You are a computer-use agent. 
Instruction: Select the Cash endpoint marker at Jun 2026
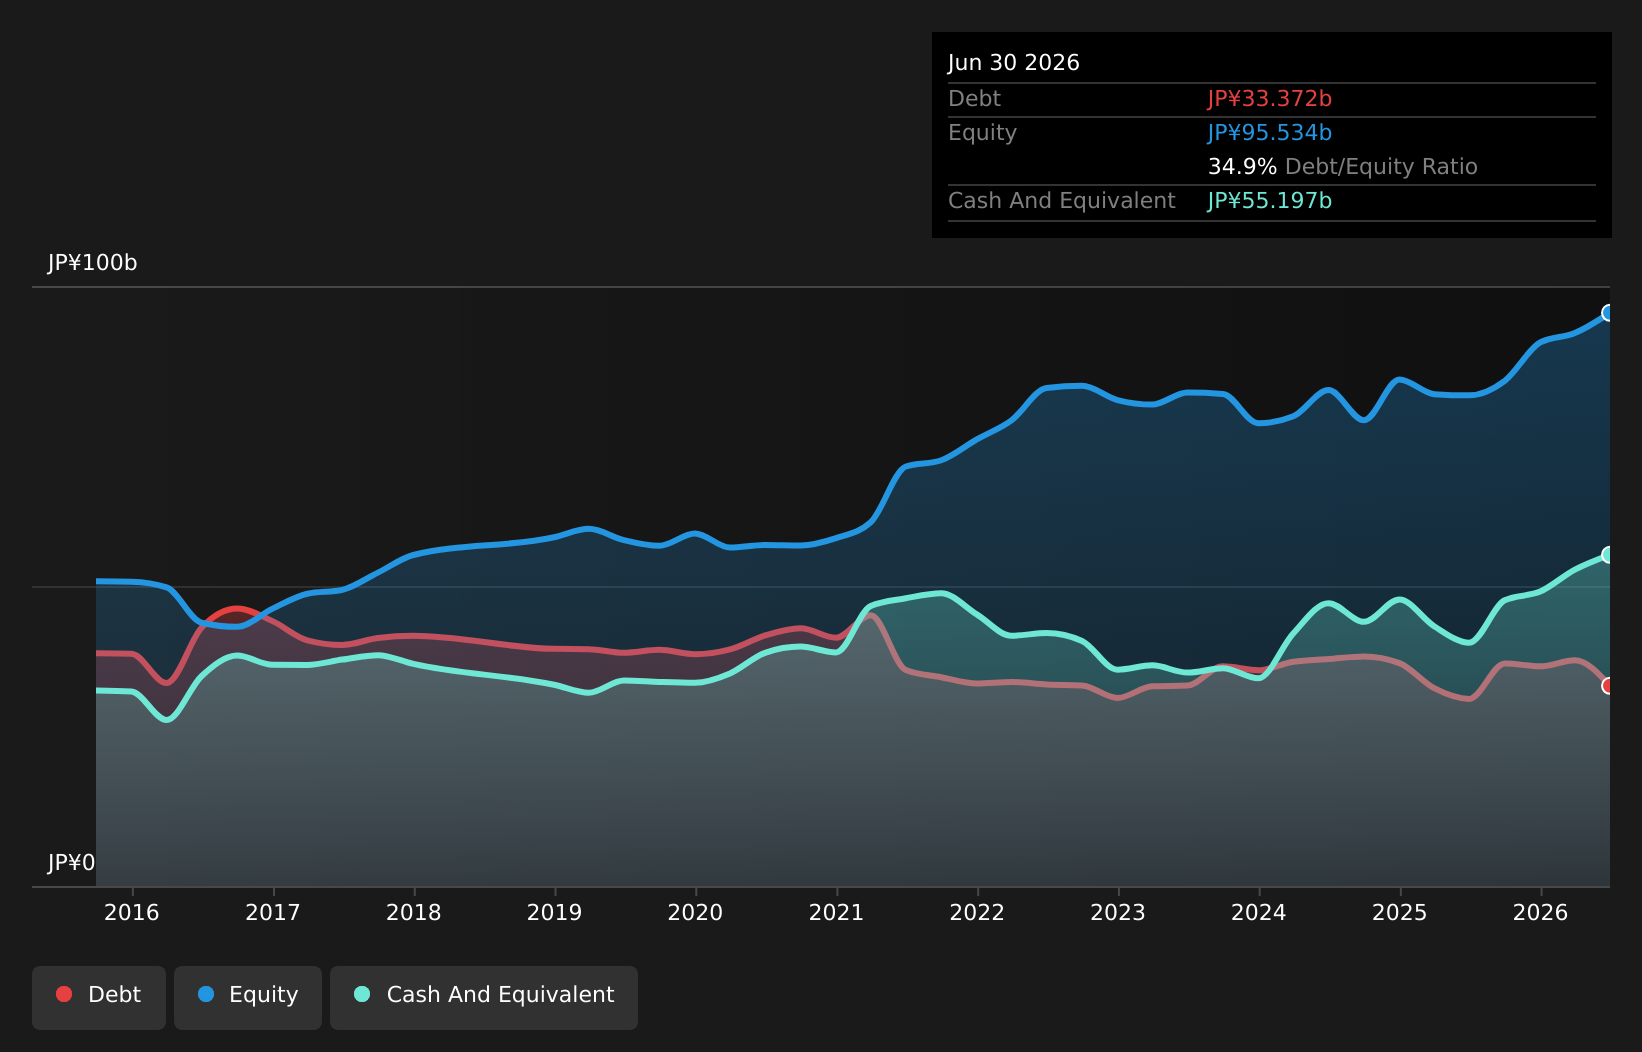click(1608, 555)
